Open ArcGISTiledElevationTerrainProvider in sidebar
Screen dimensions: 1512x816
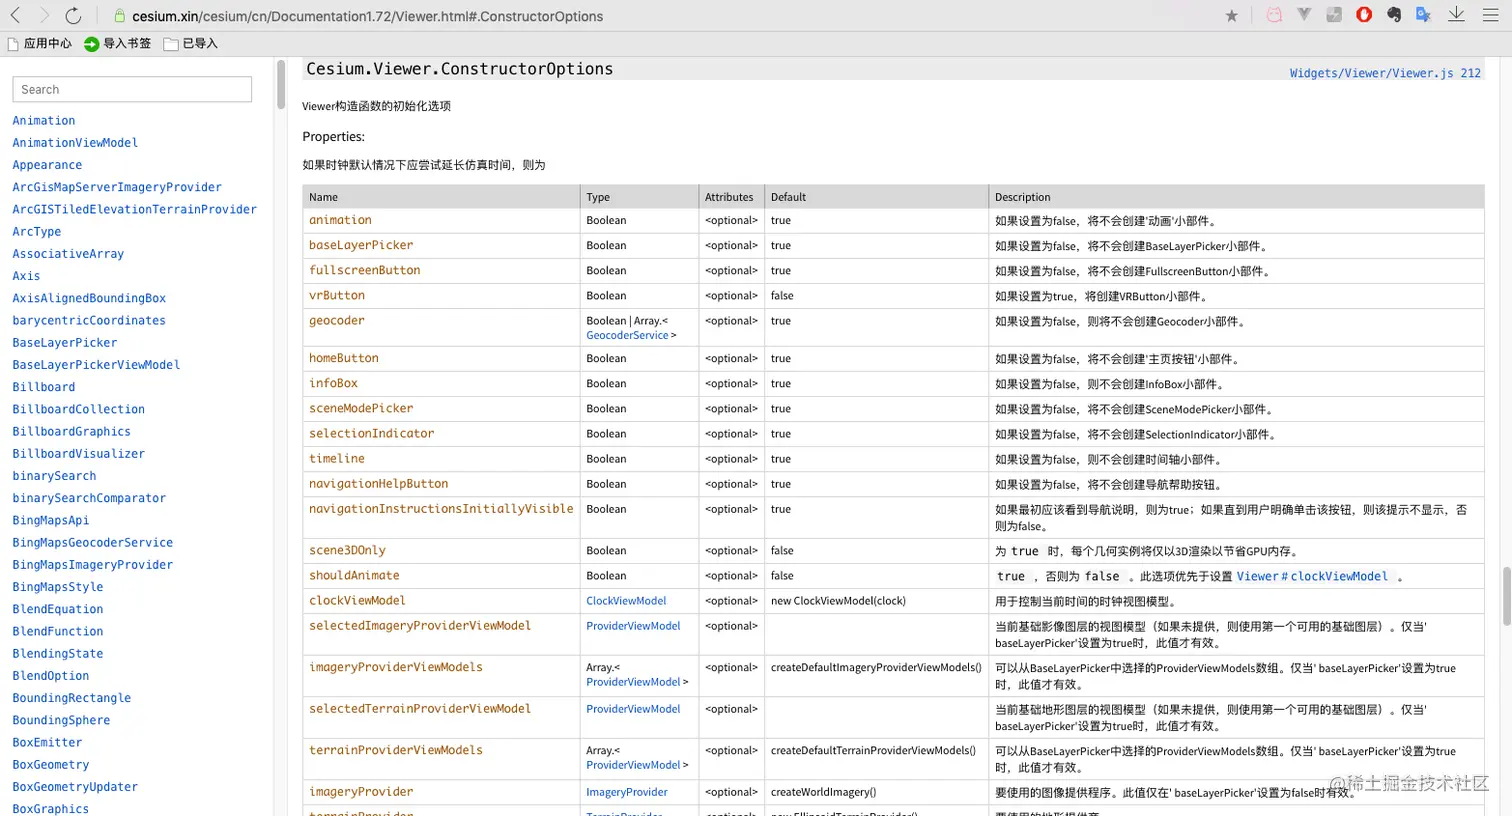pos(134,209)
